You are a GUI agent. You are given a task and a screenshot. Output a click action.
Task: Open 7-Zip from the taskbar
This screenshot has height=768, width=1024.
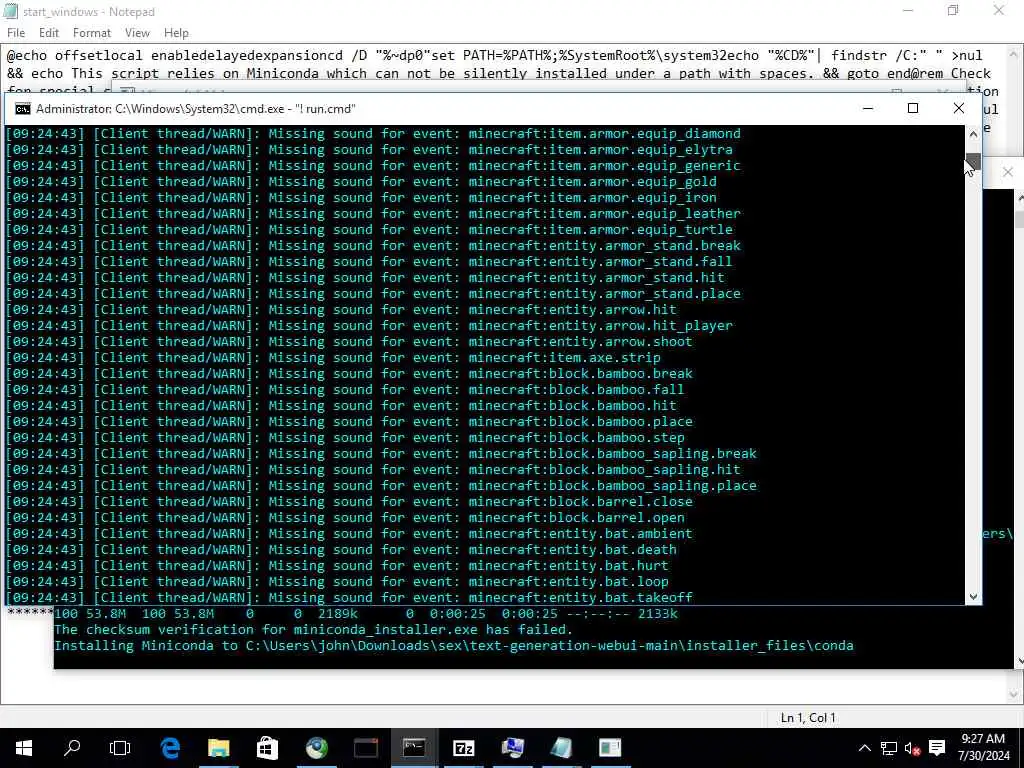coord(464,748)
